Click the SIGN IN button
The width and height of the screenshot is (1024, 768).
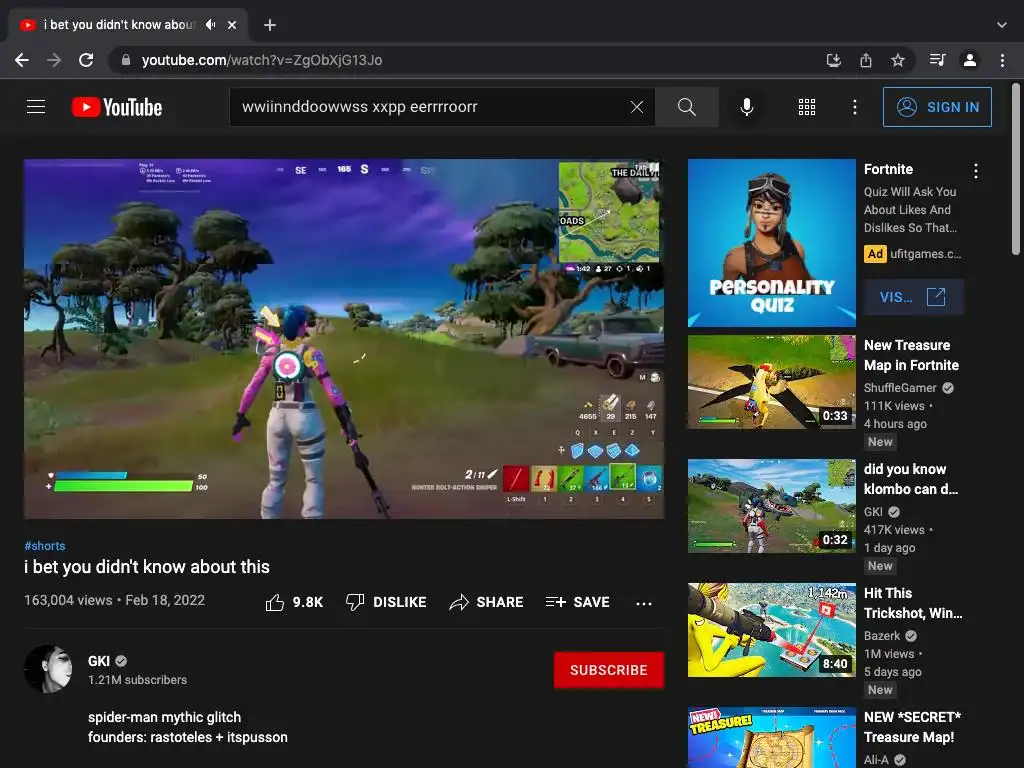(937, 107)
